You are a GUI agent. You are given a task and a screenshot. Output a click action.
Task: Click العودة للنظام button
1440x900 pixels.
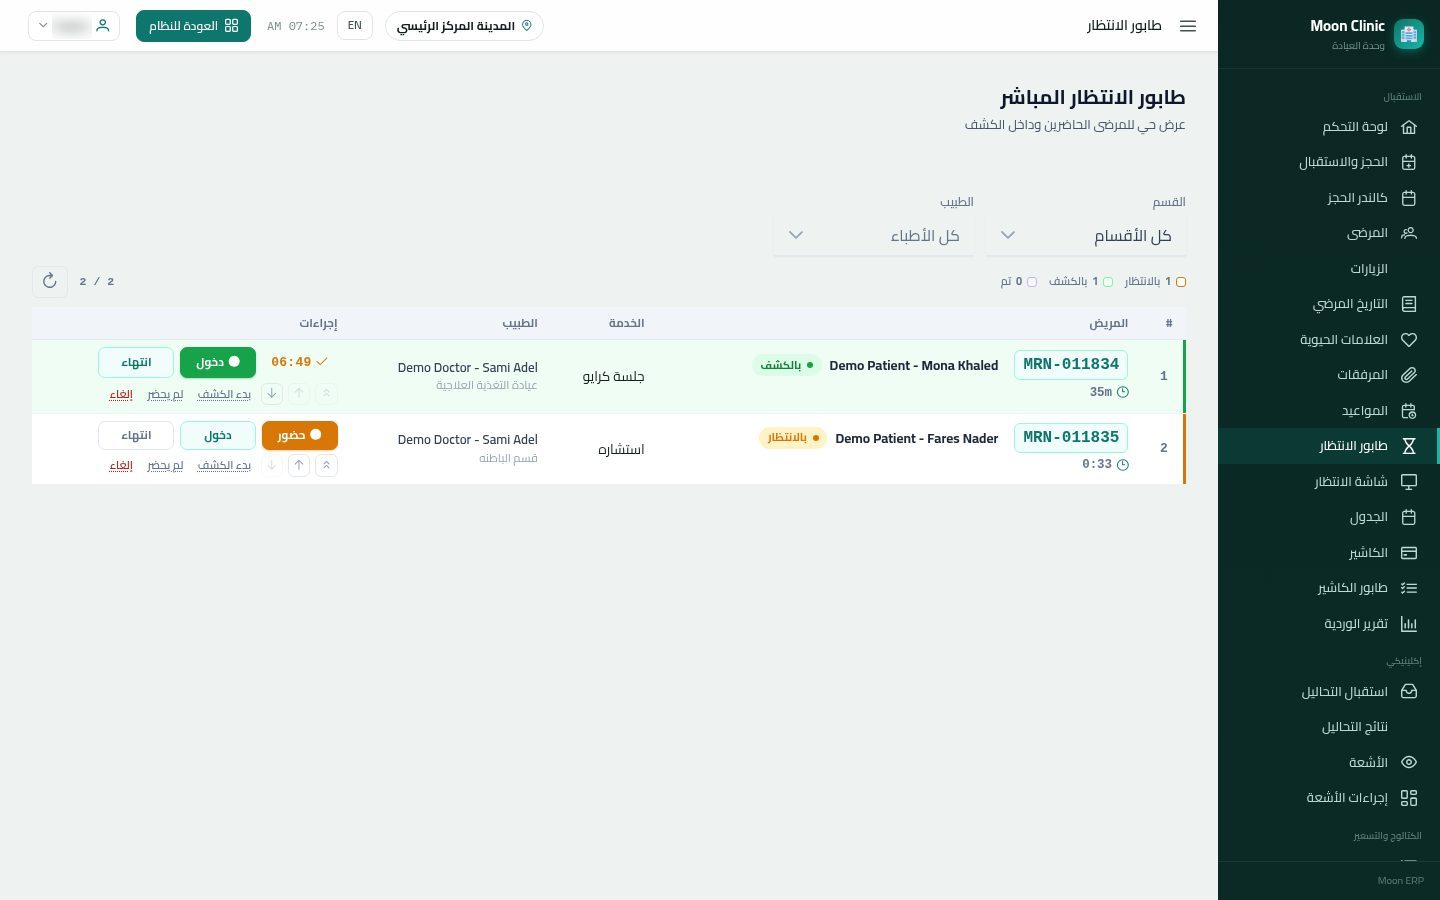tap(193, 26)
